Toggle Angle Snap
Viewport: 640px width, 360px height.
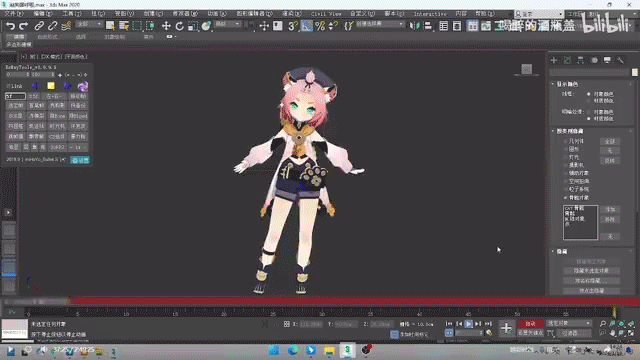tap(307, 26)
